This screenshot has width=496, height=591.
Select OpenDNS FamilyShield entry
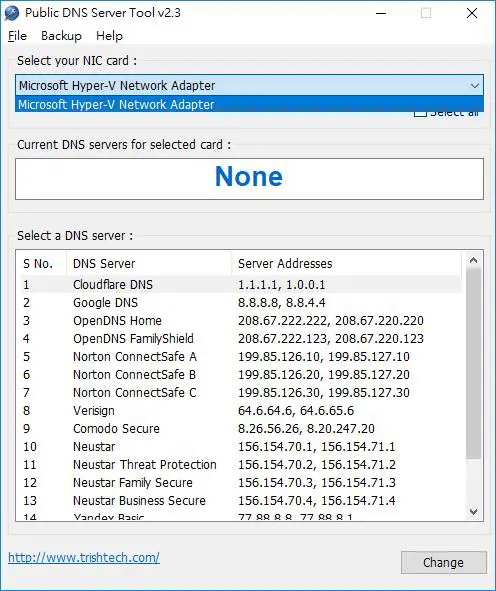[x=240, y=338]
